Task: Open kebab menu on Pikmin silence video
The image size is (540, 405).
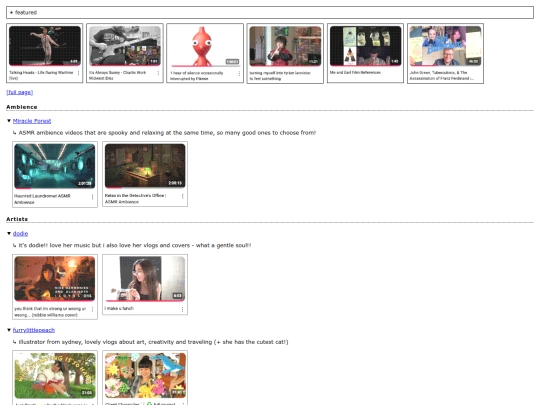Action: [x=239, y=73]
